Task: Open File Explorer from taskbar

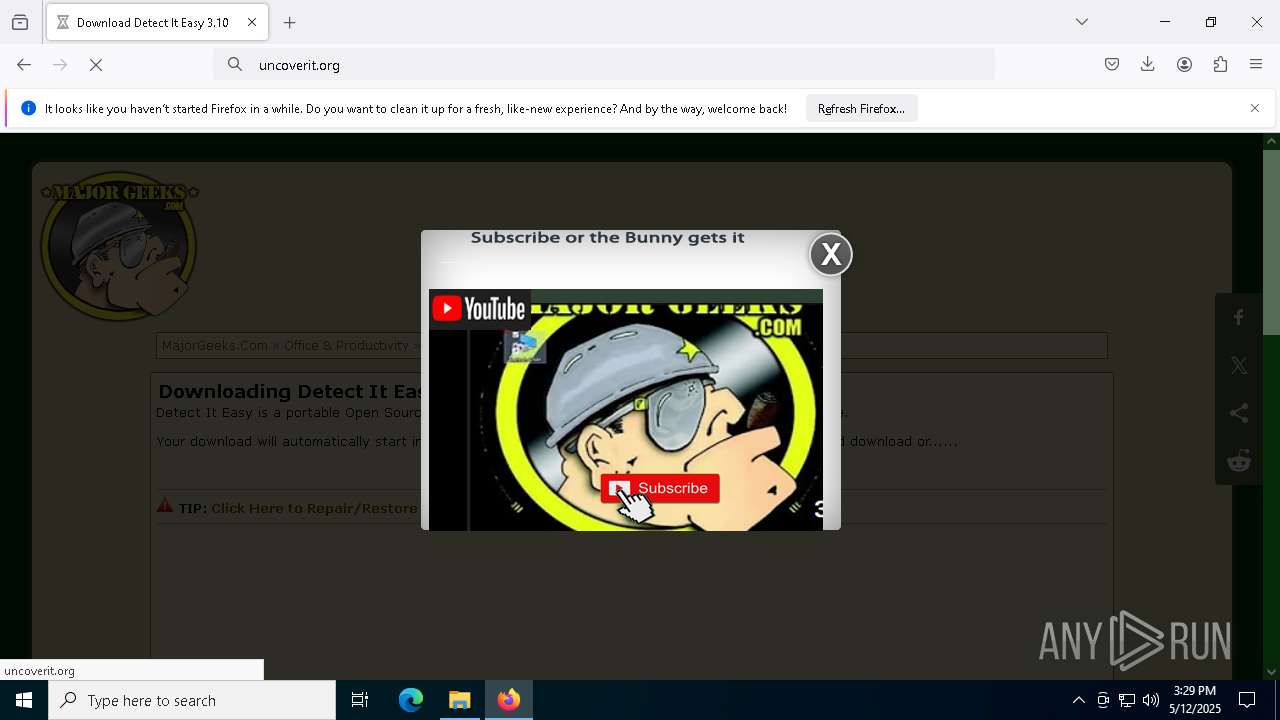Action: pyautogui.click(x=460, y=700)
